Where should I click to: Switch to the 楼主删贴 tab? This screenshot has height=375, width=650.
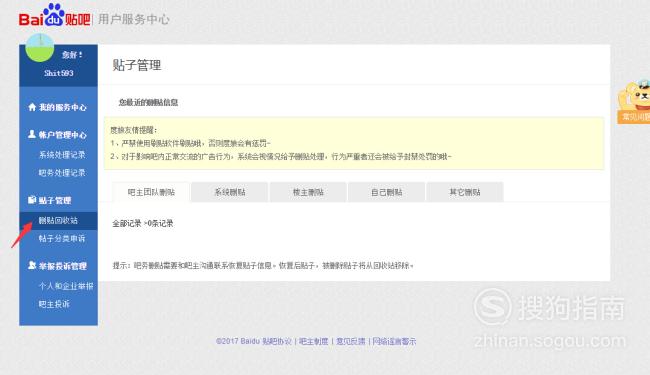[x=308, y=192]
